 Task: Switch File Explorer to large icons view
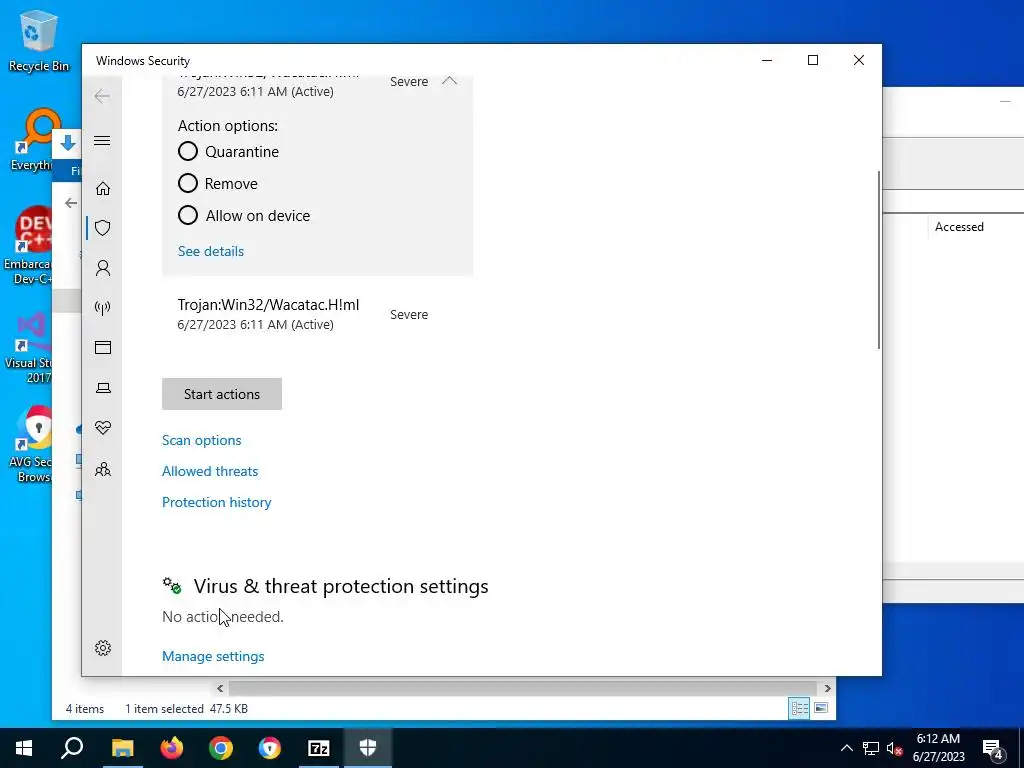pyautogui.click(x=821, y=708)
